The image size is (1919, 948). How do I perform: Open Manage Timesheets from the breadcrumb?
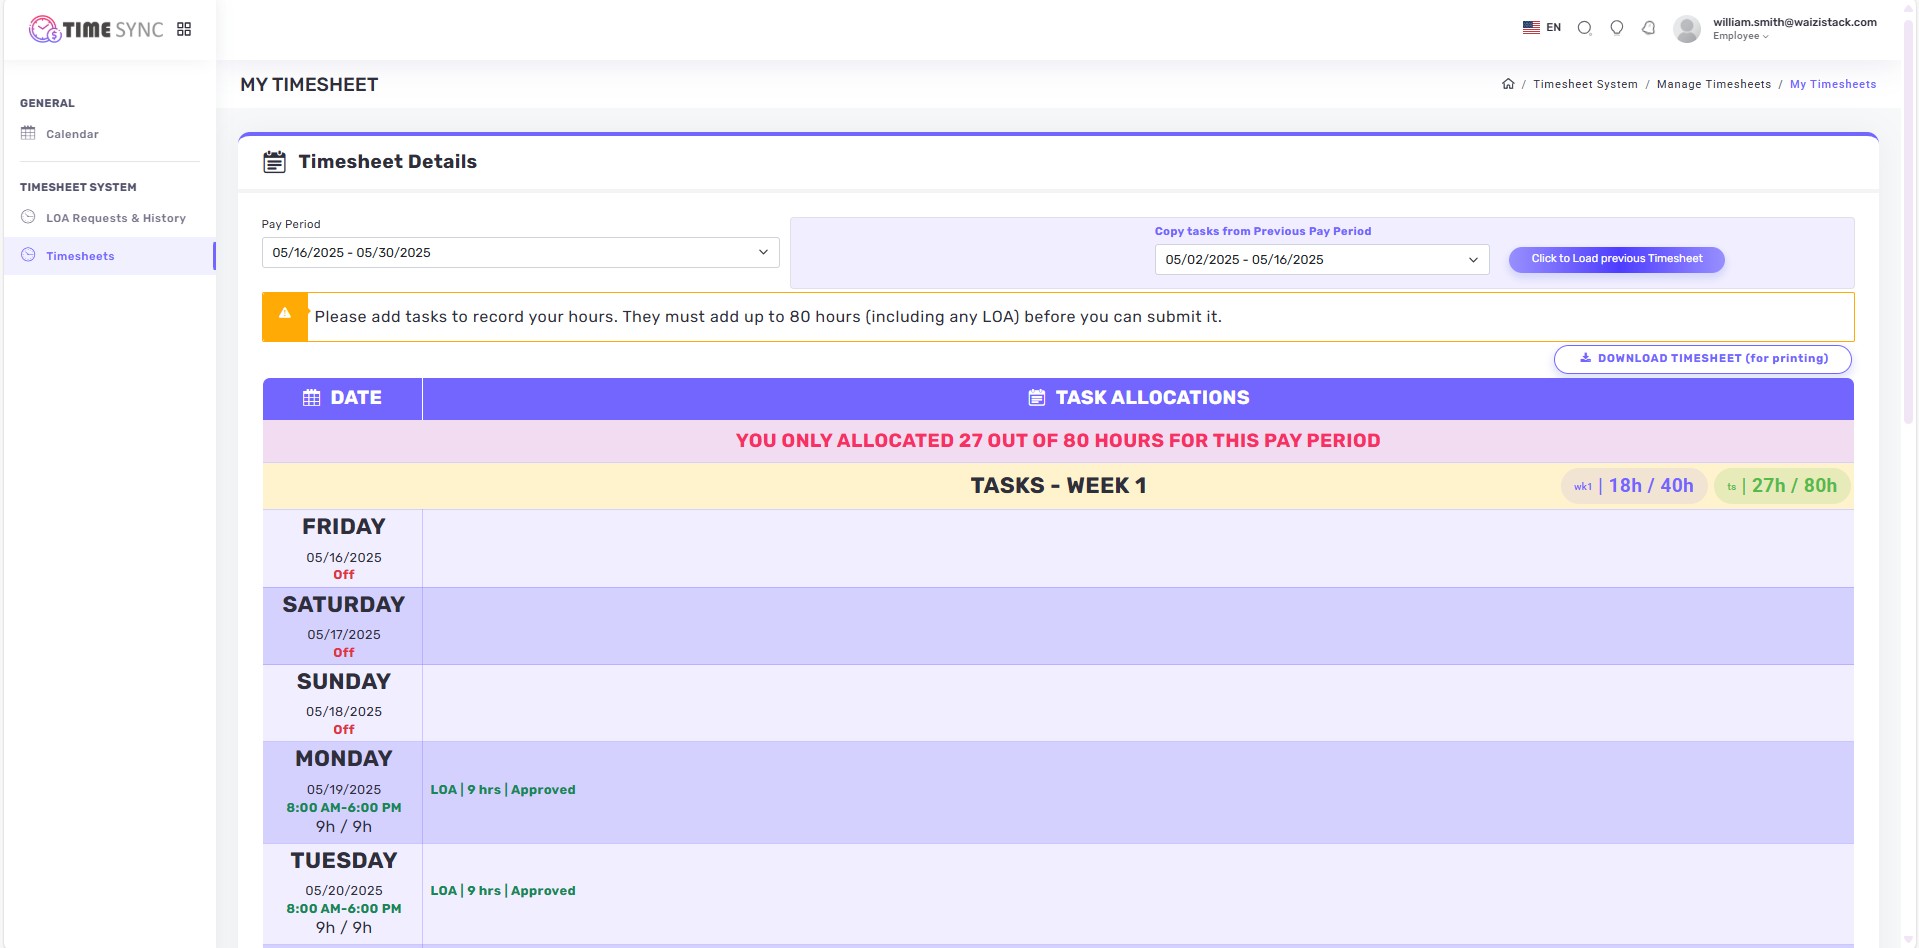pyautogui.click(x=1713, y=84)
